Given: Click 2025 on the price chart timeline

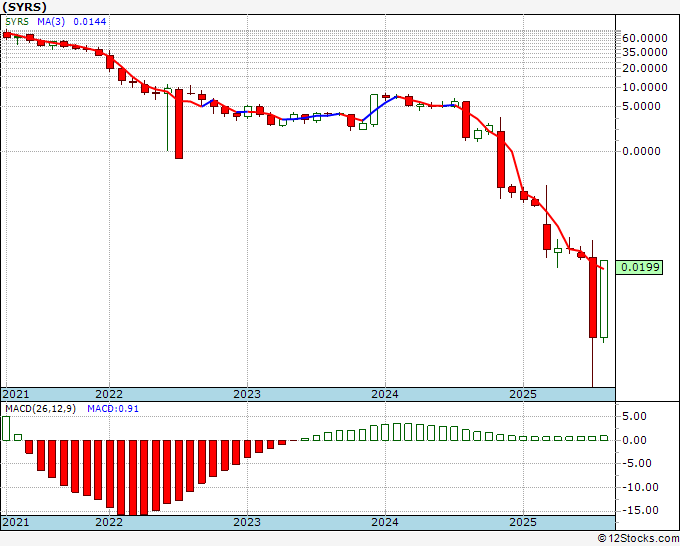Looking at the screenshot, I should (523, 394).
